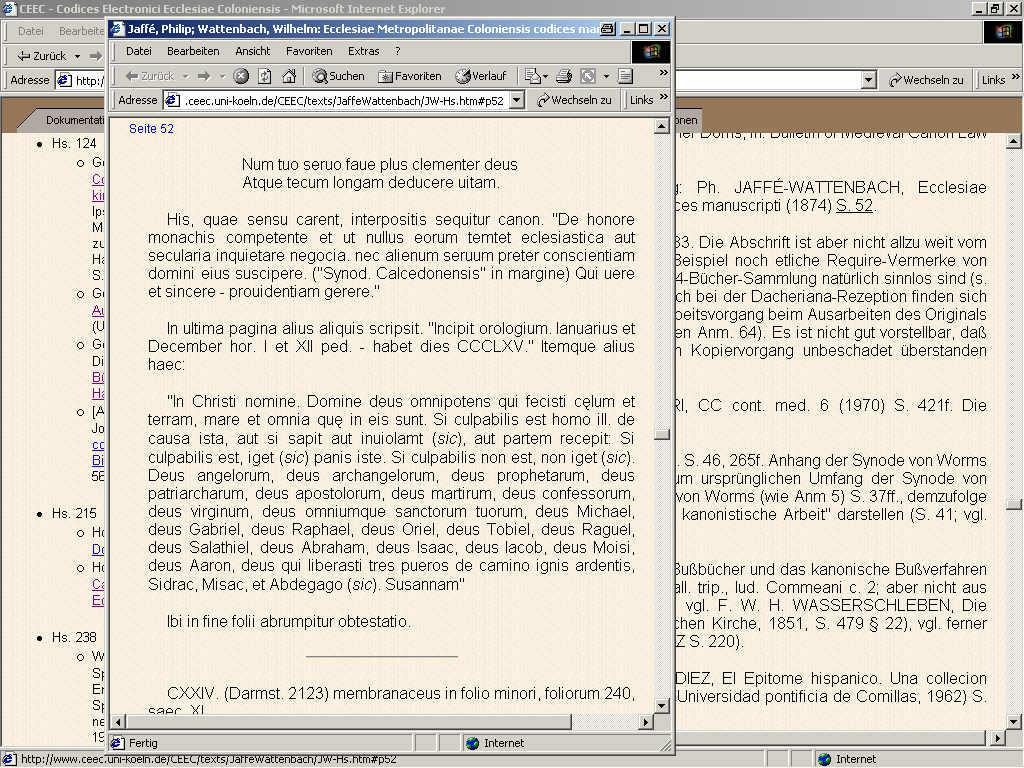Screen dimensions: 1024x768
Task: Click the title bar print icon of front window
Action: [x=607, y=29]
